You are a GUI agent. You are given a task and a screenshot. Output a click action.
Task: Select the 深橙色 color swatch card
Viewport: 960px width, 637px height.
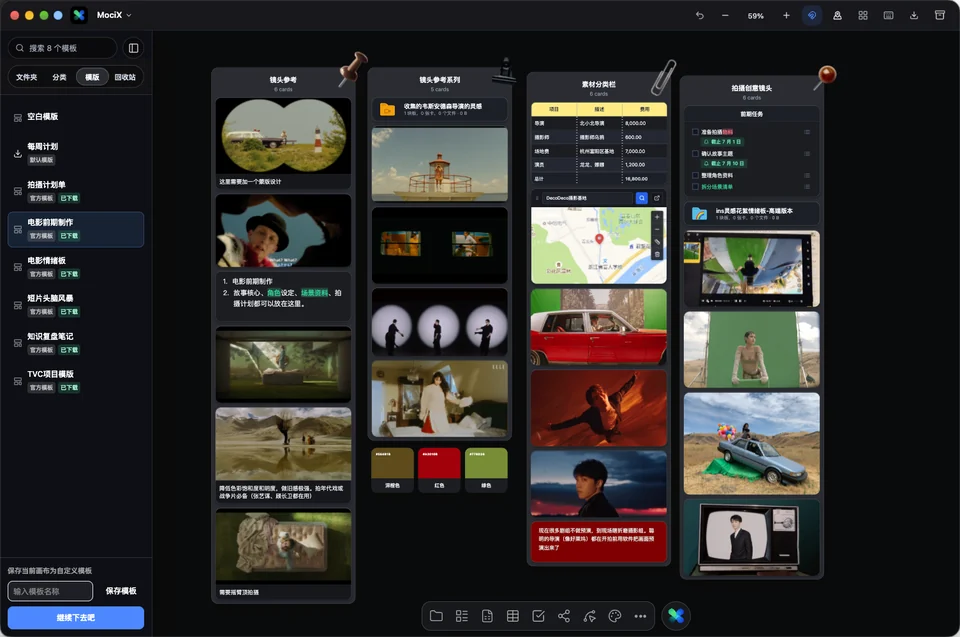point(392,470)
